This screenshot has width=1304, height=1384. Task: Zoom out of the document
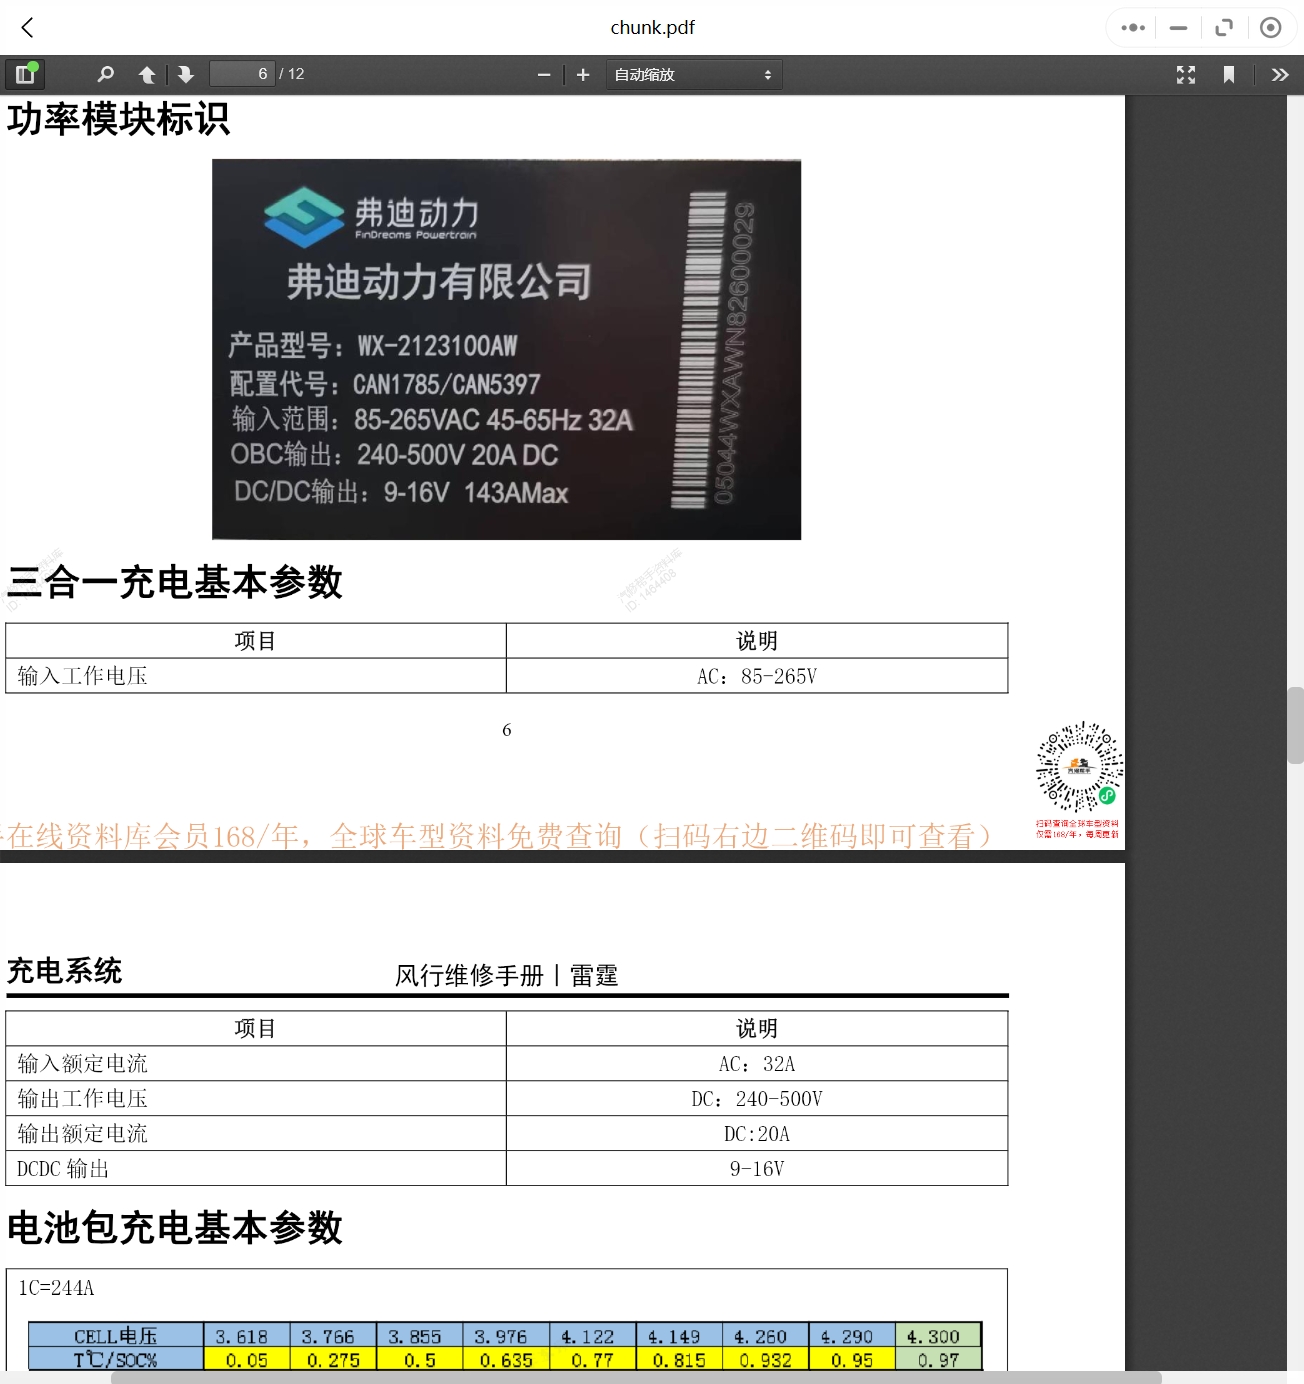tap(543, 73)
